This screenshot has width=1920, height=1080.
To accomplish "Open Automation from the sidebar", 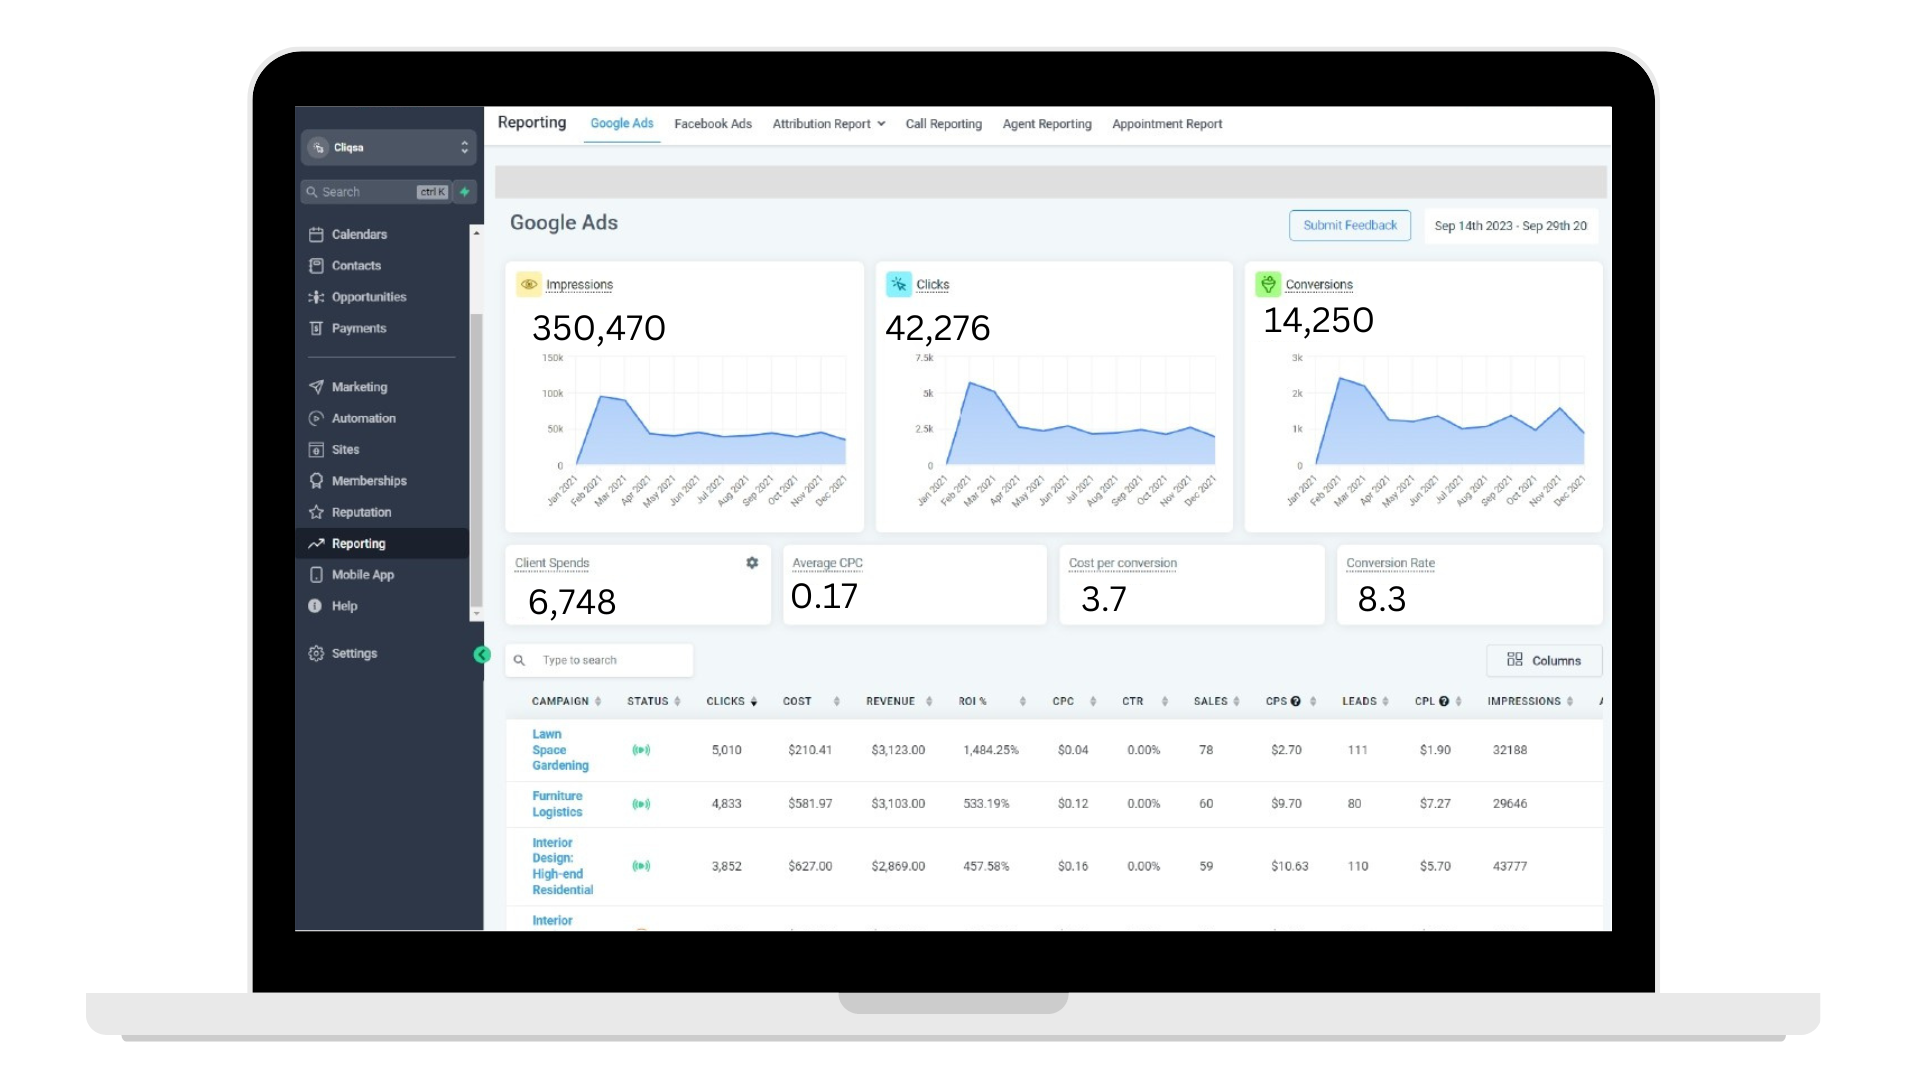I will [x=363, y=418].
